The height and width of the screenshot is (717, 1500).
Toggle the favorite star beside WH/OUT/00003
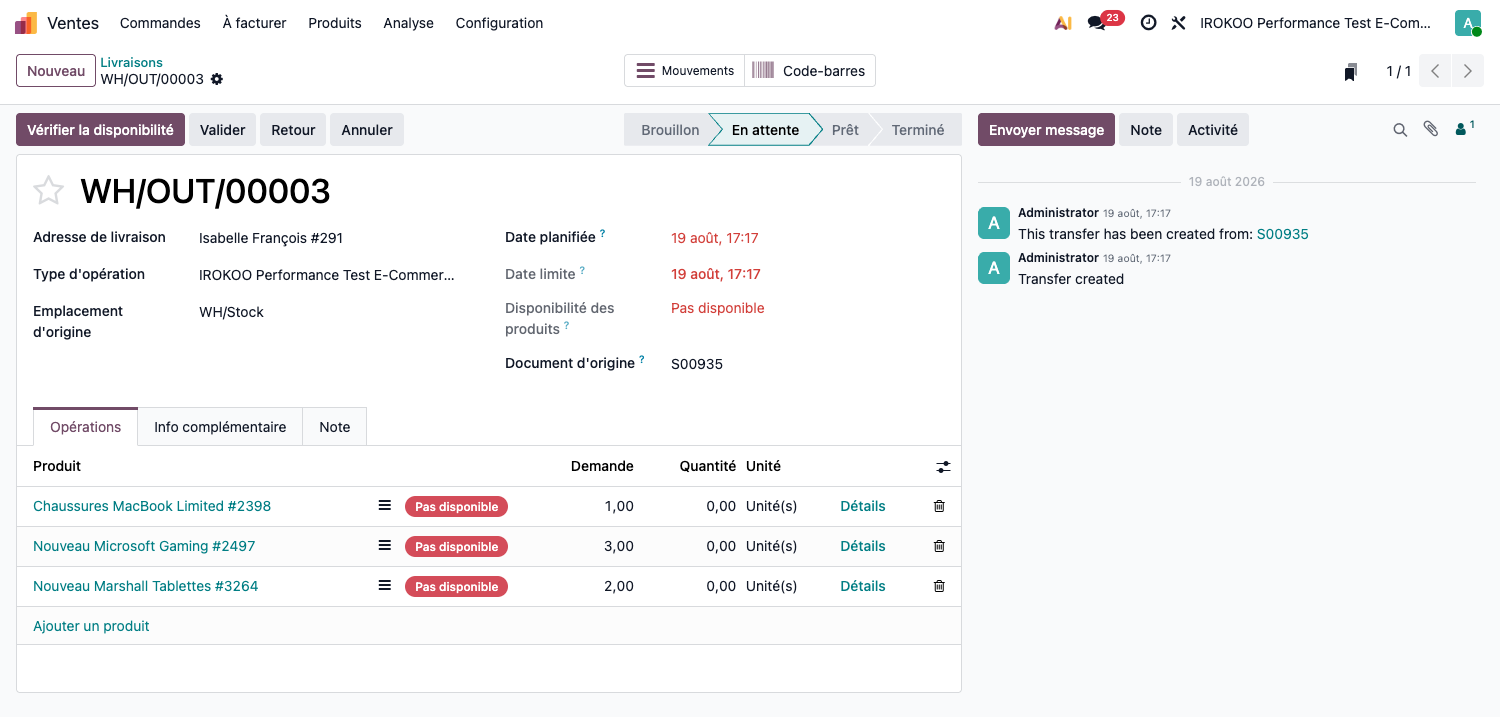click(x=48, y=190)
